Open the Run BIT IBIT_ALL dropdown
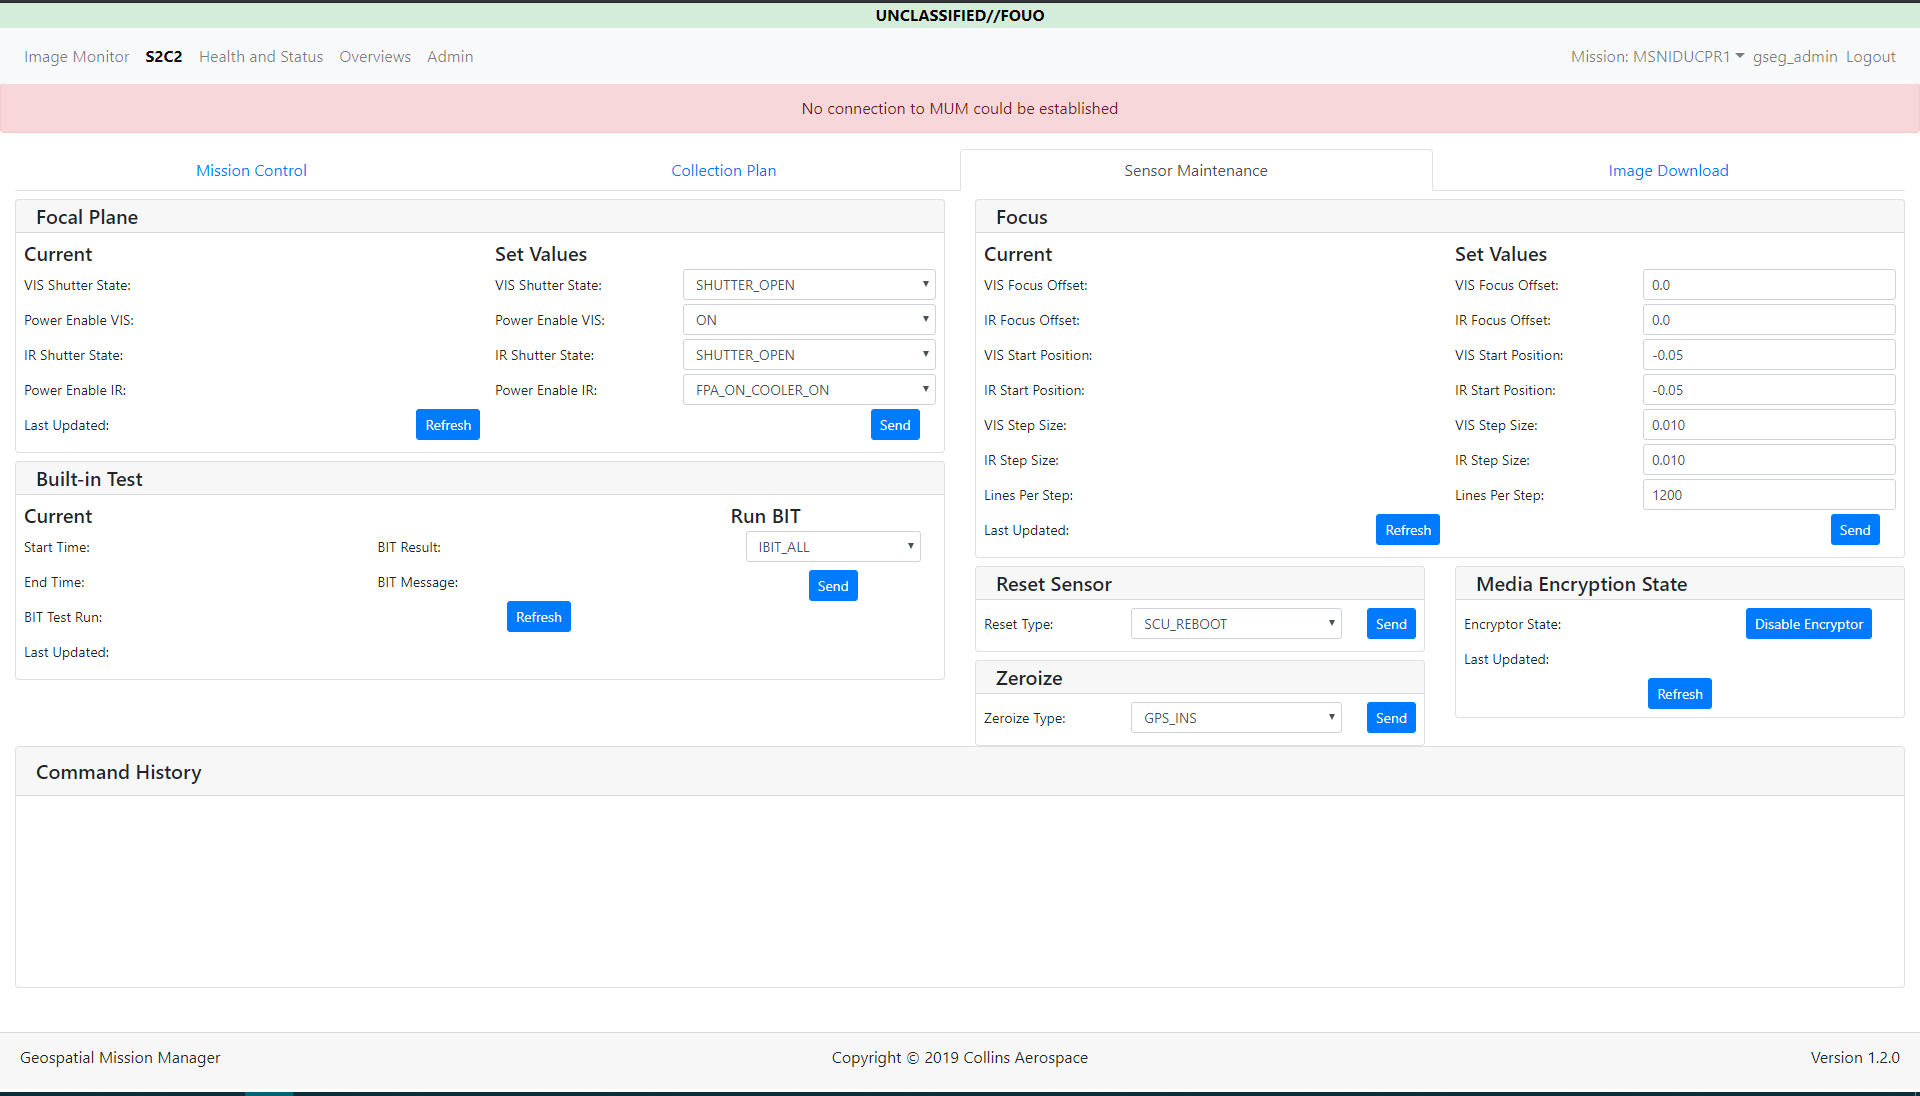The height and width of the screenshot is (1096, 1920). tap(833, 547)
